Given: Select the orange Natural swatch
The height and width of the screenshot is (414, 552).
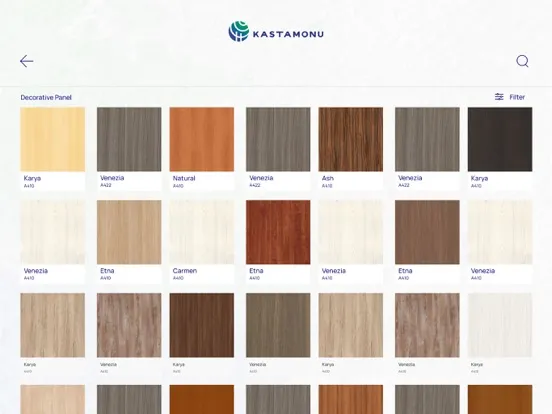Looking at the screenshot, I should 202,139.
